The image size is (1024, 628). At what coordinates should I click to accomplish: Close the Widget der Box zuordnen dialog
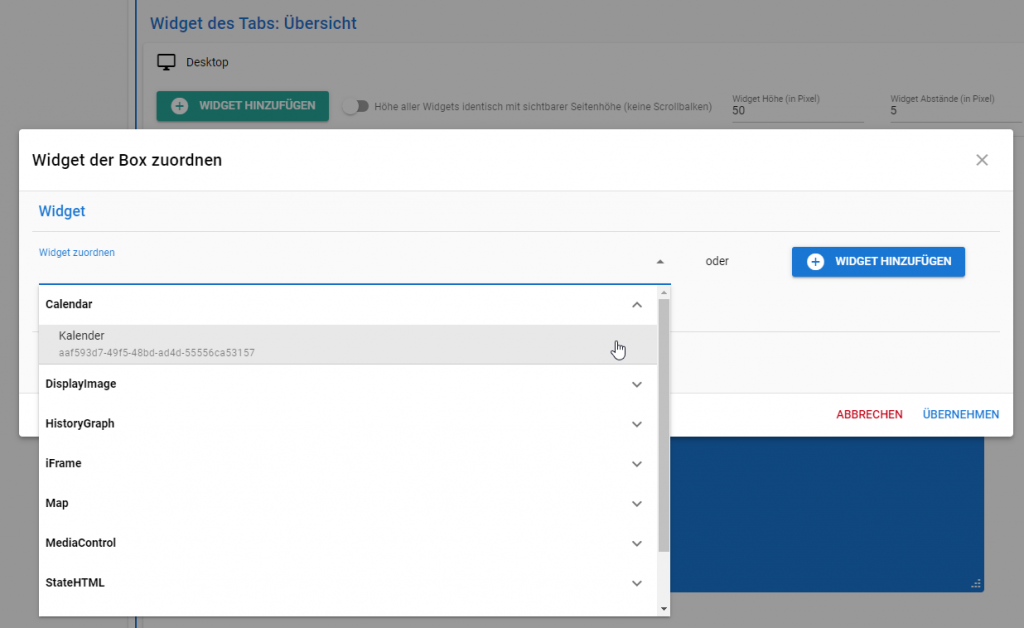(x=981, y=160)
